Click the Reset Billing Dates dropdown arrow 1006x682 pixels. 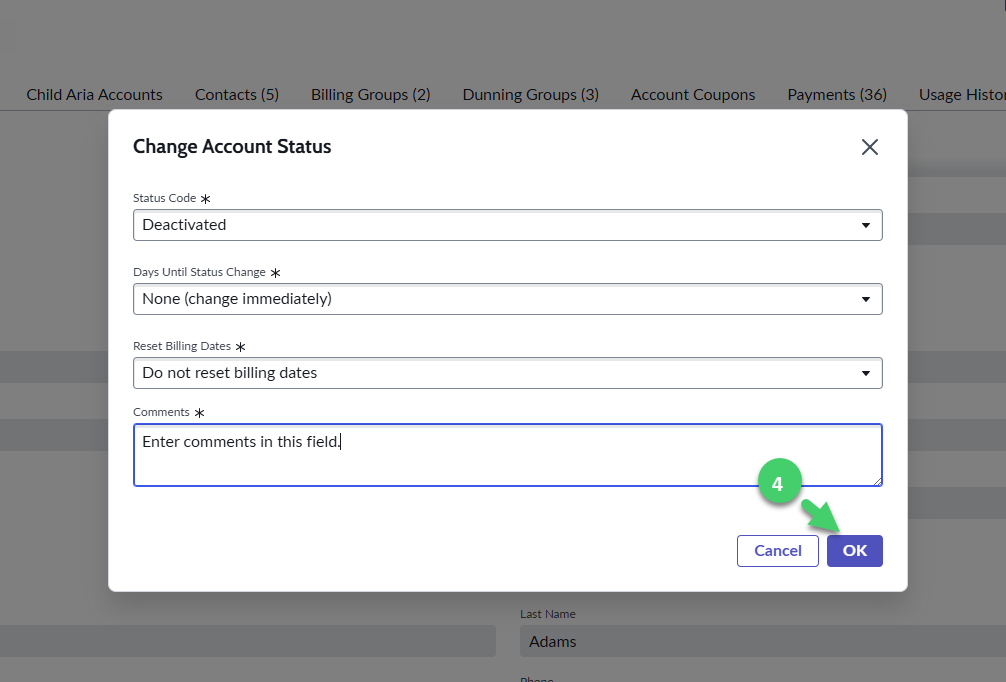(865, 372)
